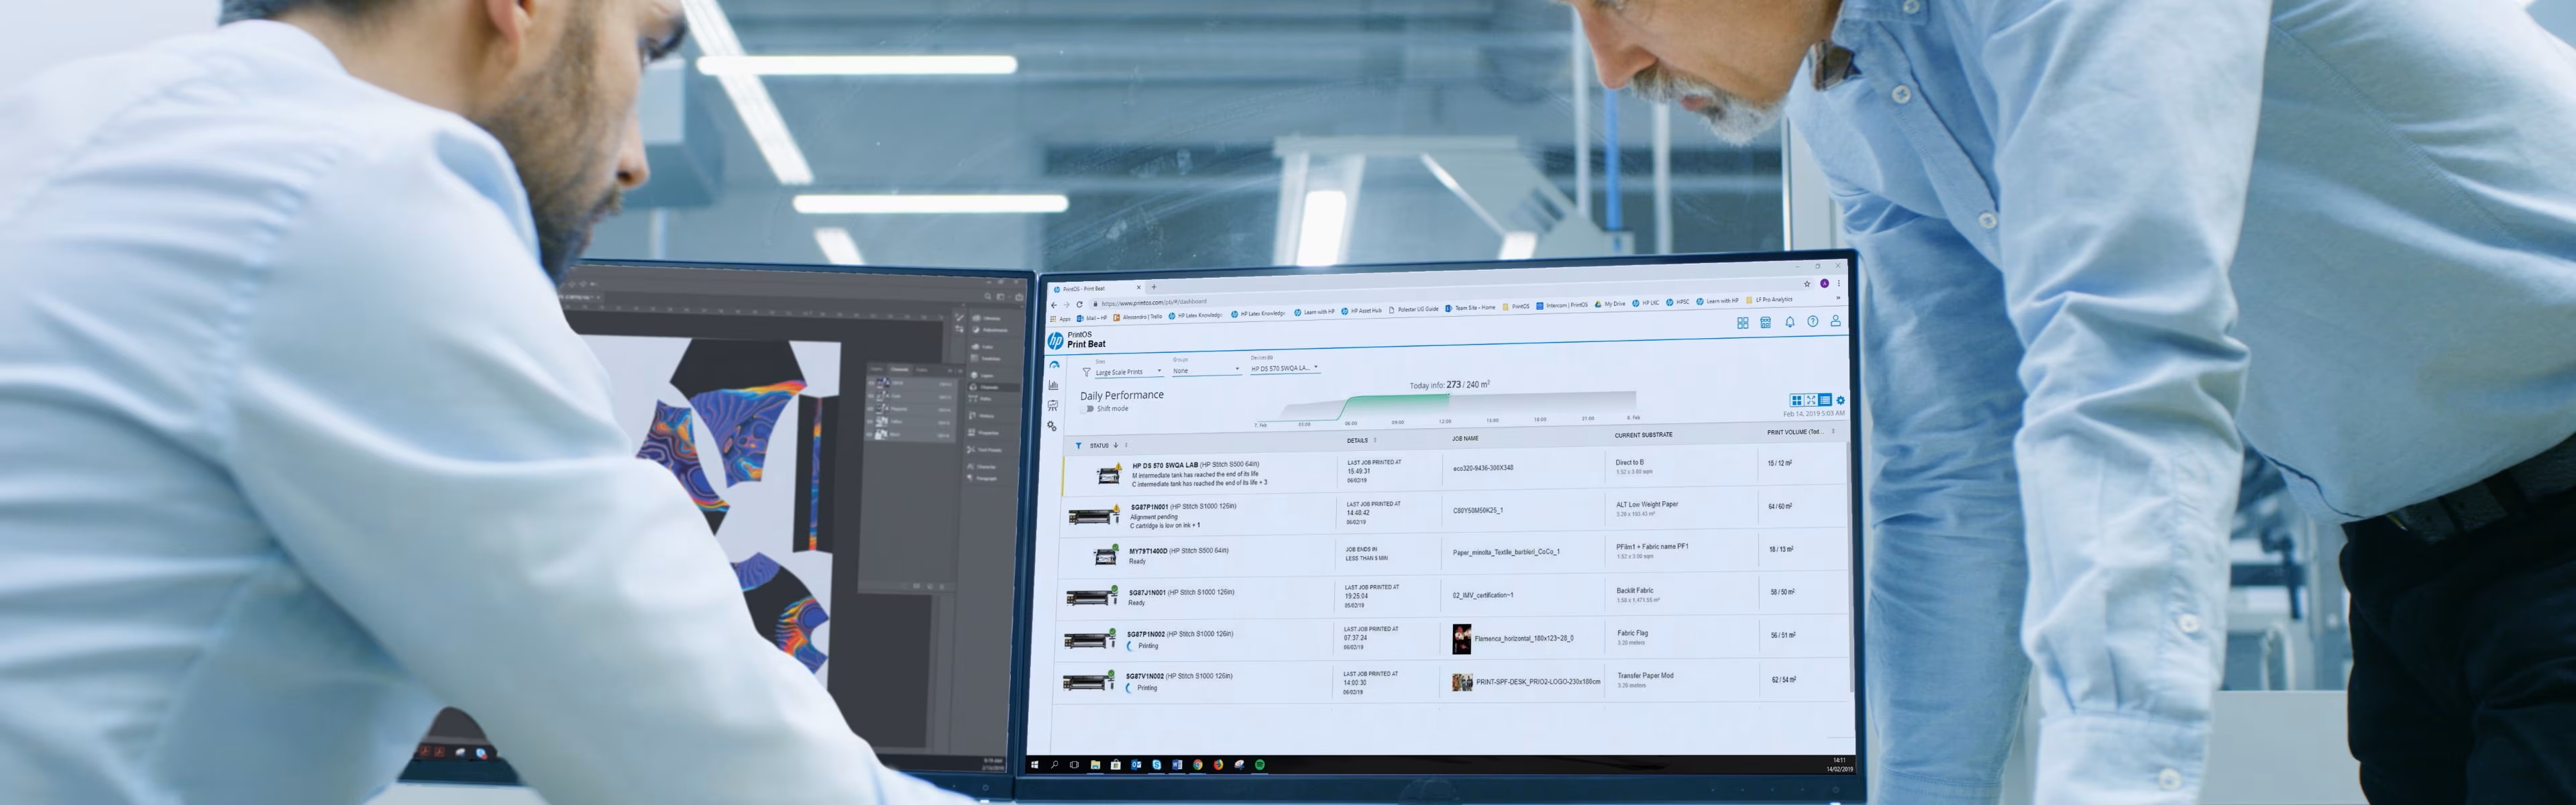Open Skype from the taskbar
This screenshot has width=2576, height=805.
(x=1157, y=765)
